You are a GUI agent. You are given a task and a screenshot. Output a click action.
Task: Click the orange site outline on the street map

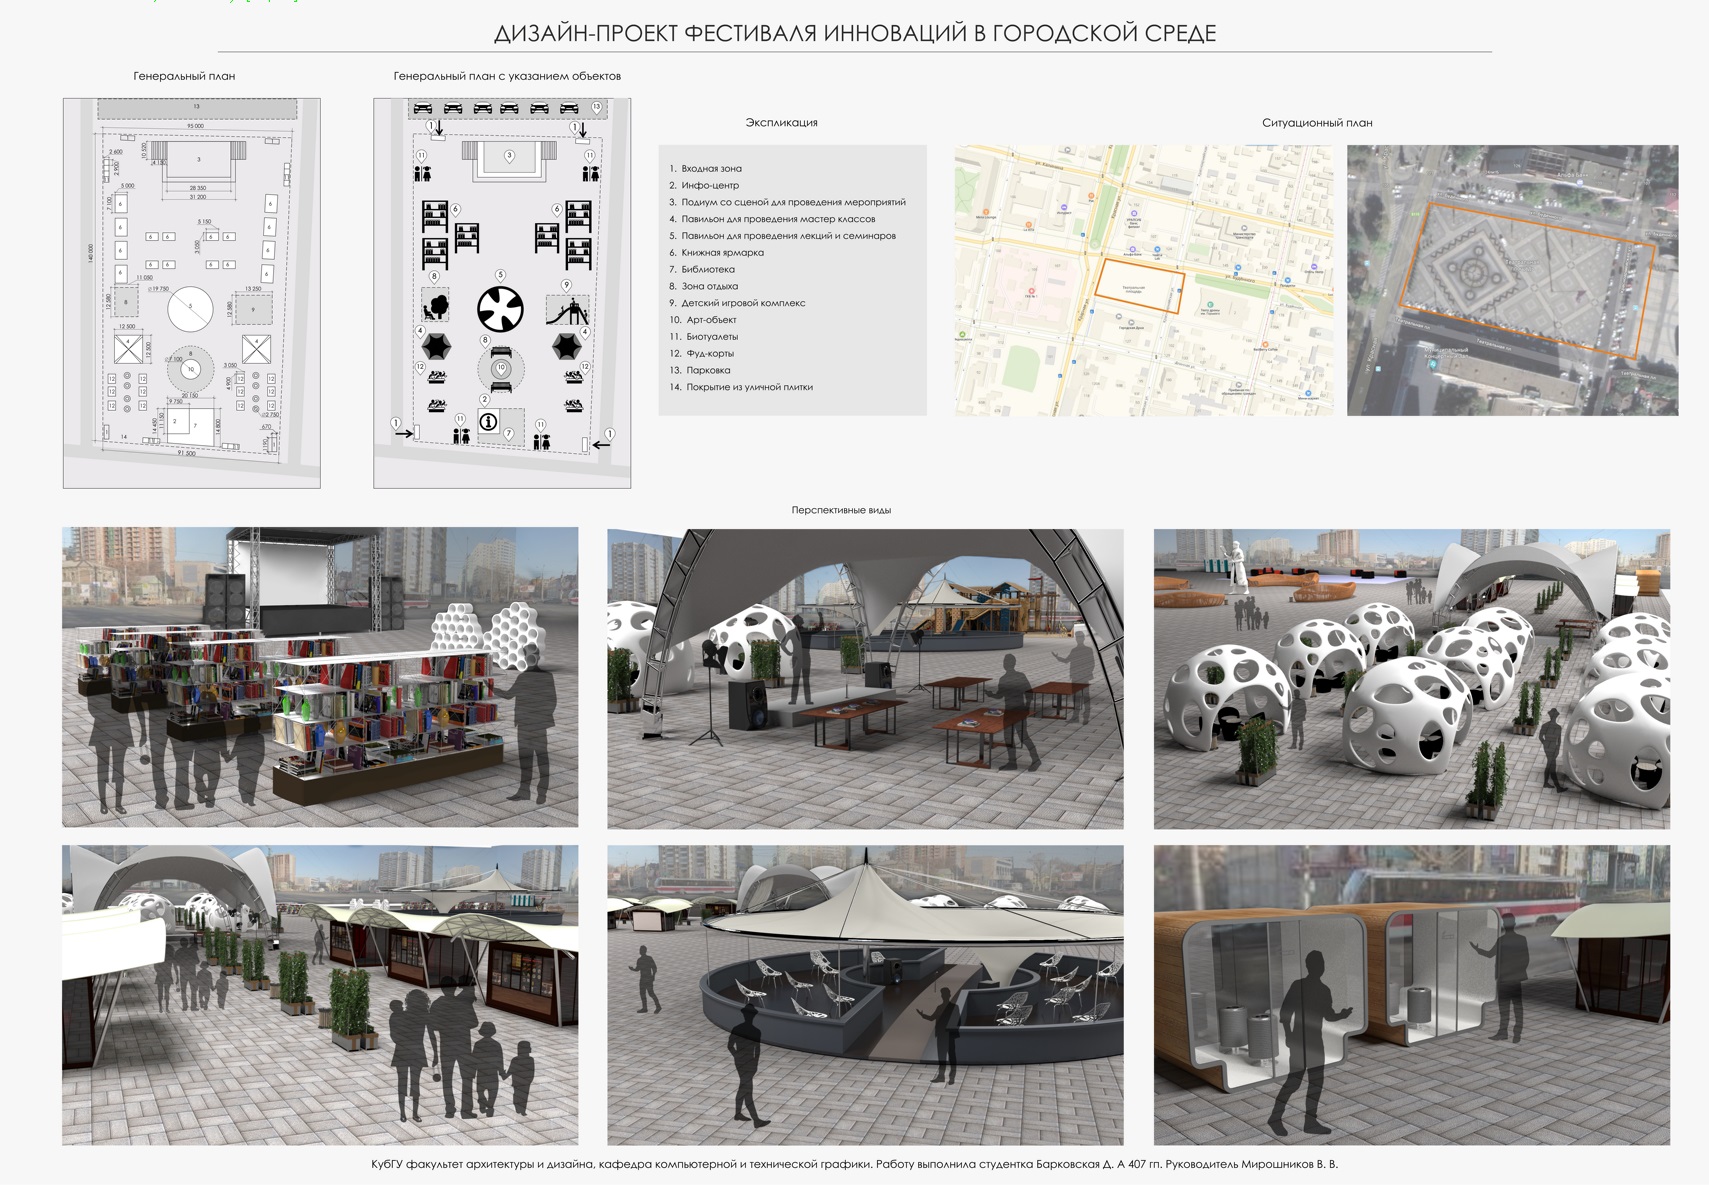[1140, 286]
